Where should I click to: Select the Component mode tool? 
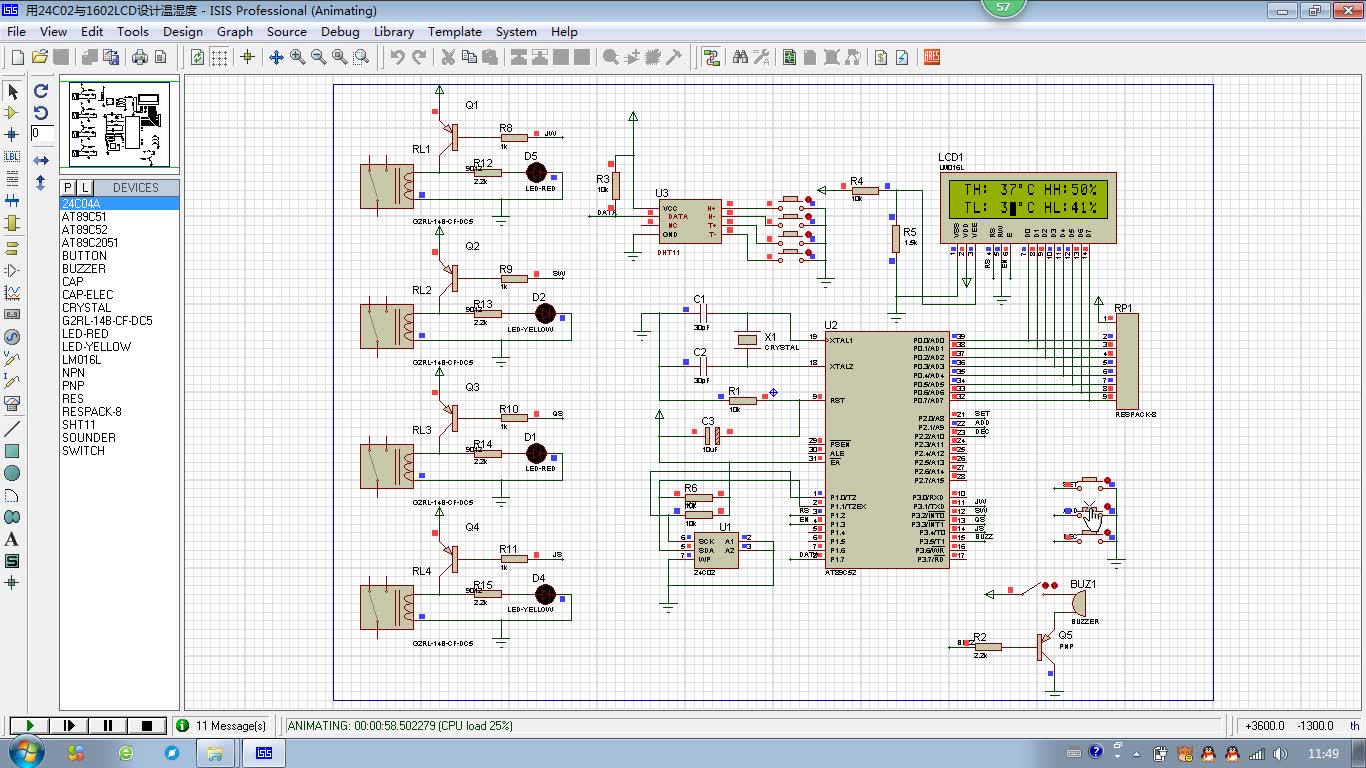(12, 113)
